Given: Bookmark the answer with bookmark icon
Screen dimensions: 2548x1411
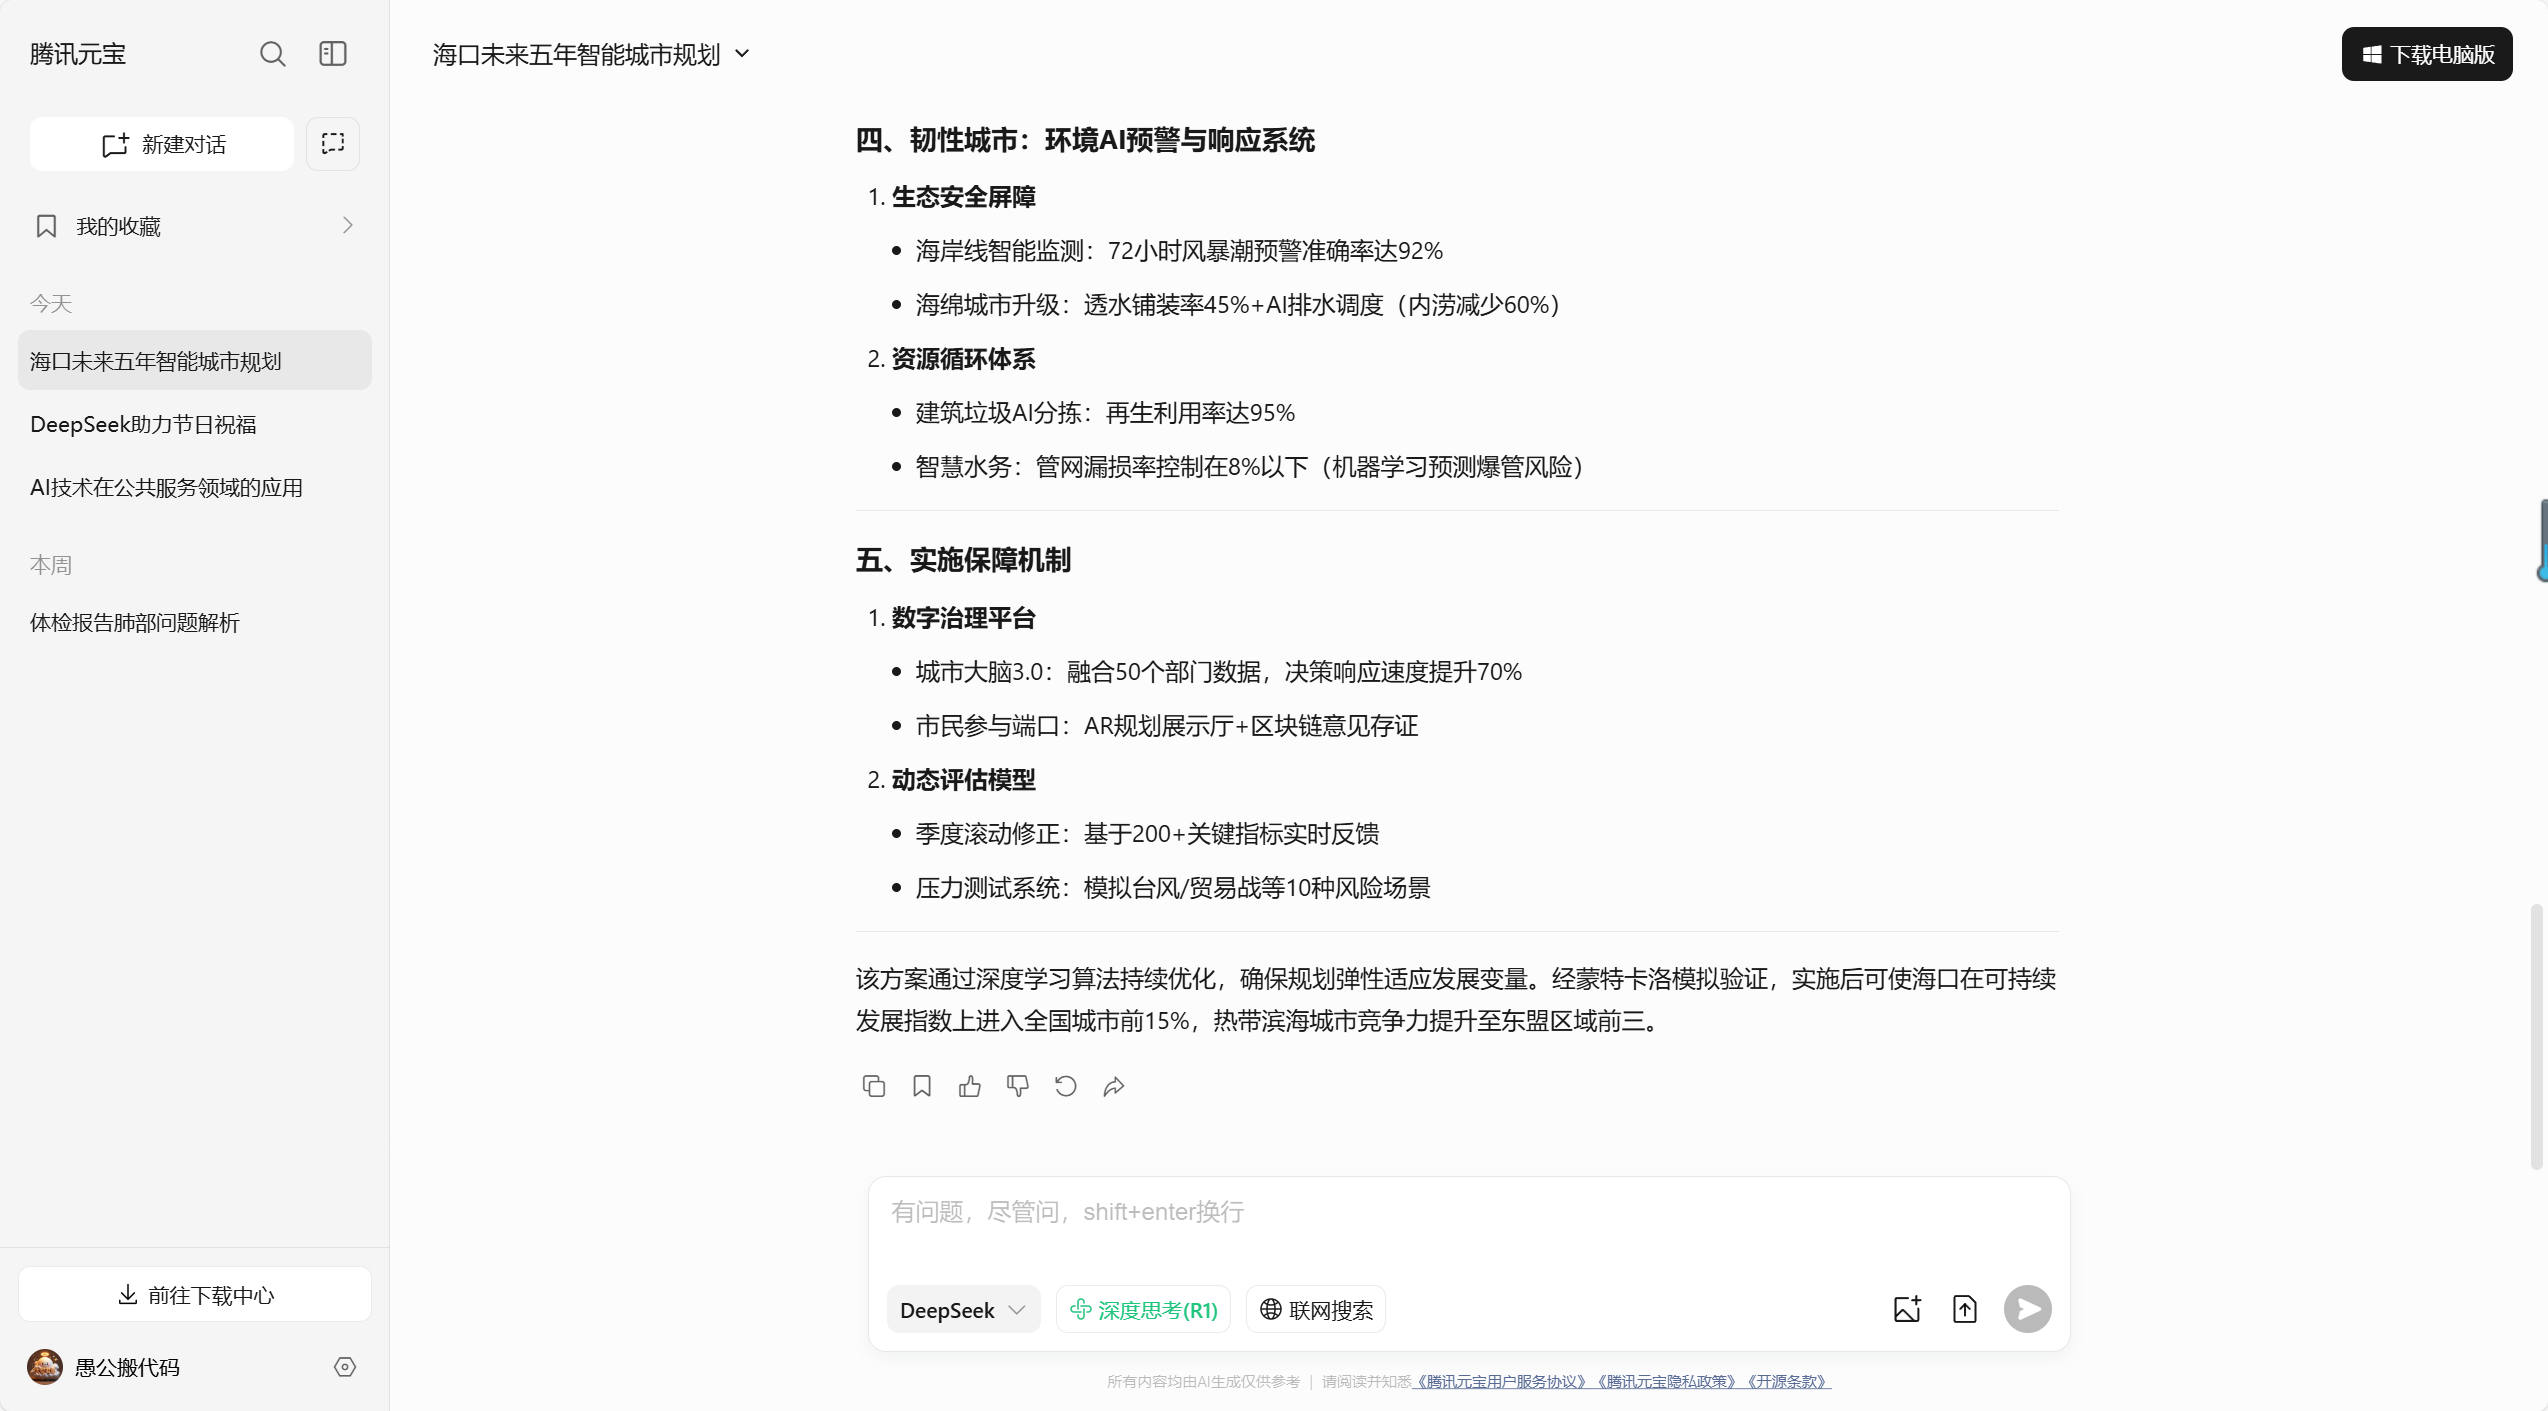Looking at the screenshot, I should click(922, 1086).
